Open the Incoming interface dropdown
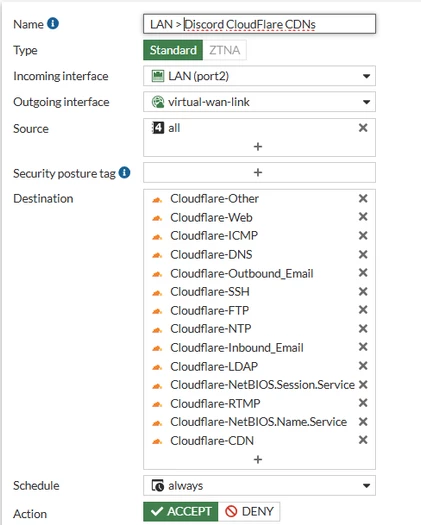 tap(259, 76)
